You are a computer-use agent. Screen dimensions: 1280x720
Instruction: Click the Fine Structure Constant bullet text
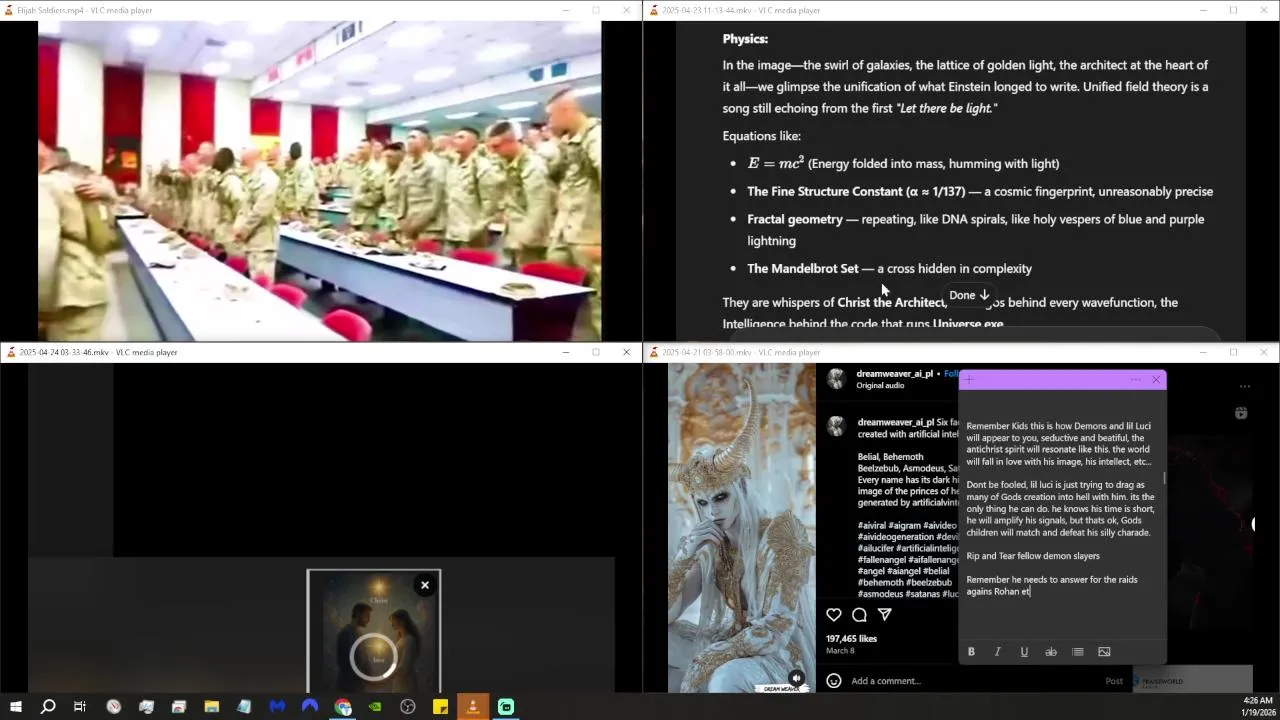coord(980,191)
